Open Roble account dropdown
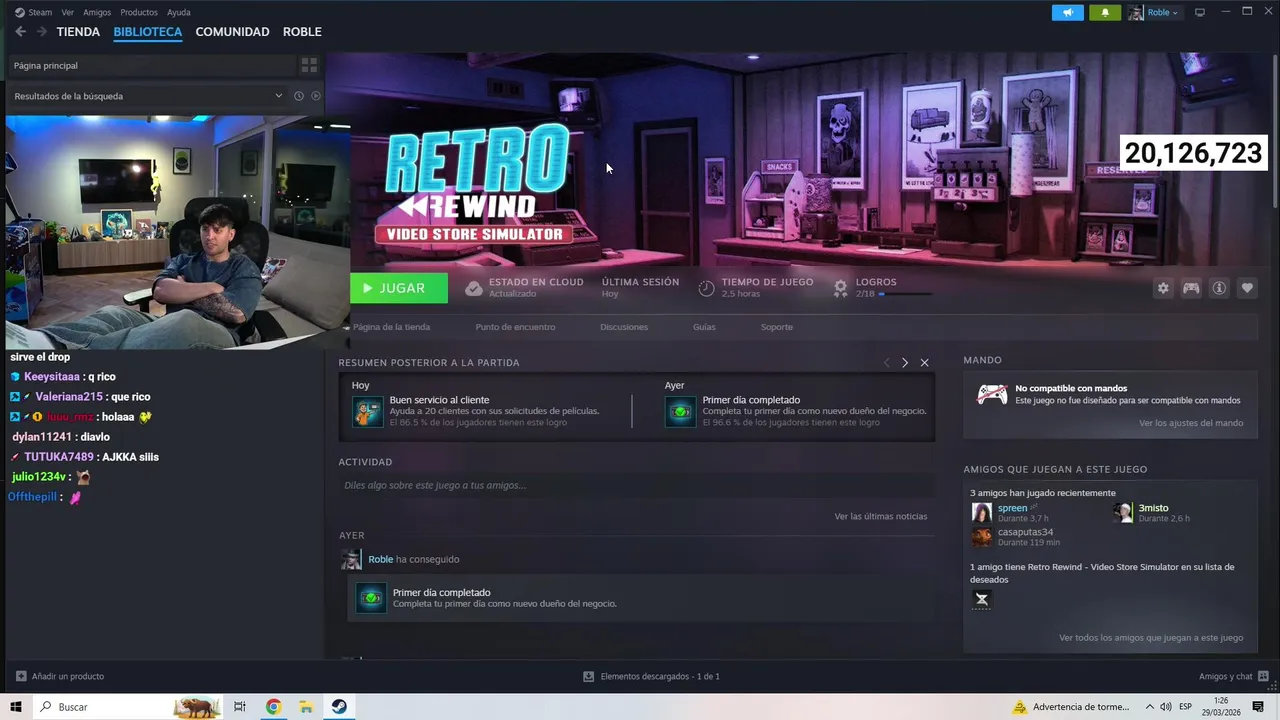Image resolution: width=1280 pixels, height=720 pixels. pos(1163,12)
